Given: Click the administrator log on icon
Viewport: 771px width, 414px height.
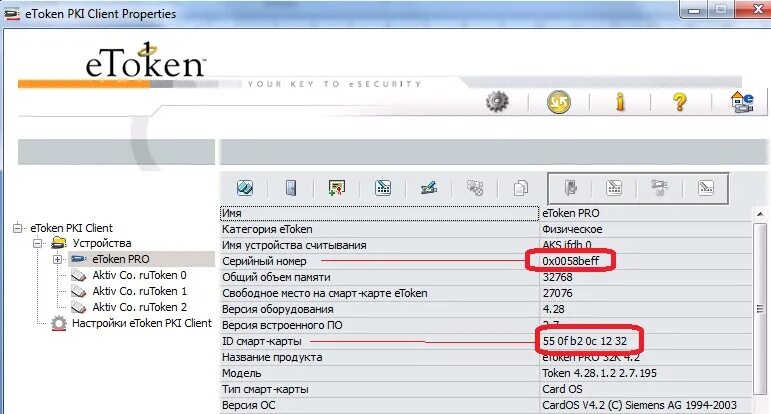Looking at the screenshot, I should coord(570,188).
